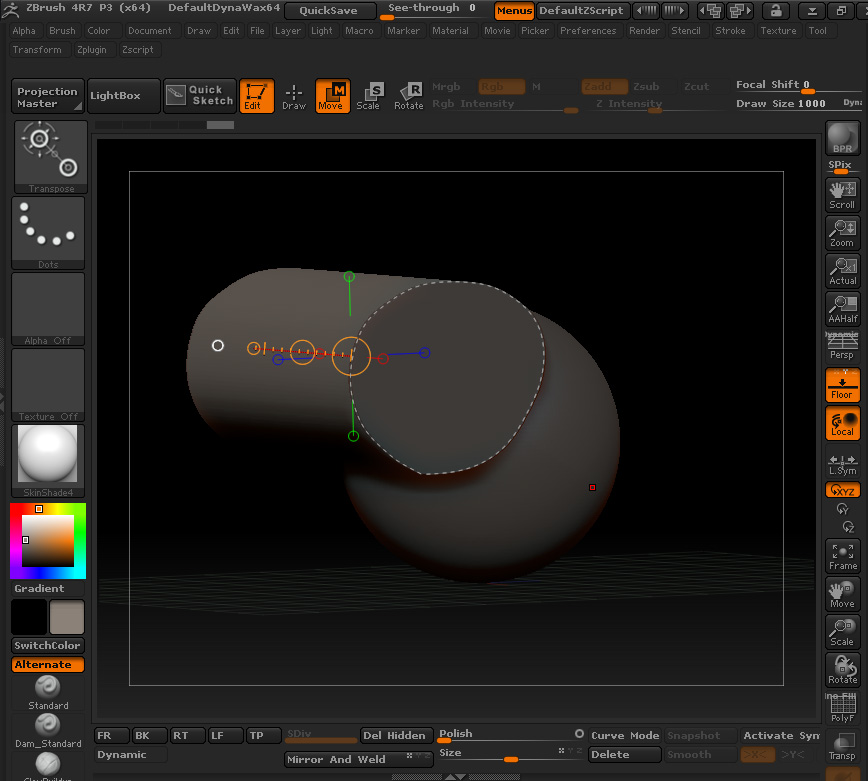Select the Transpose brush thumbnail
868x781 pixels.
(x=50, y=157)
